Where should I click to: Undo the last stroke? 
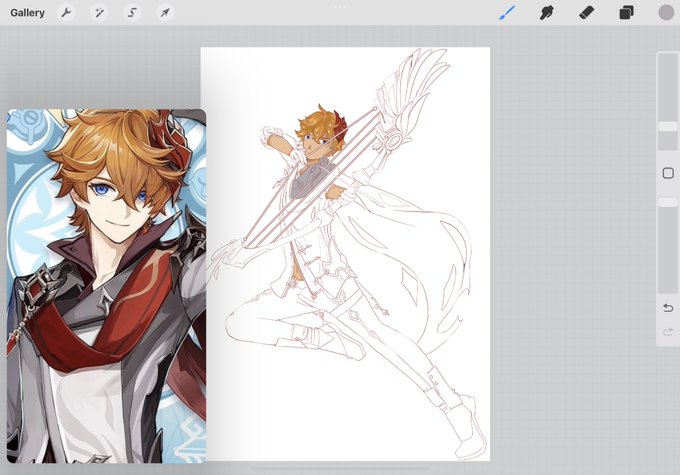point(668,308)
